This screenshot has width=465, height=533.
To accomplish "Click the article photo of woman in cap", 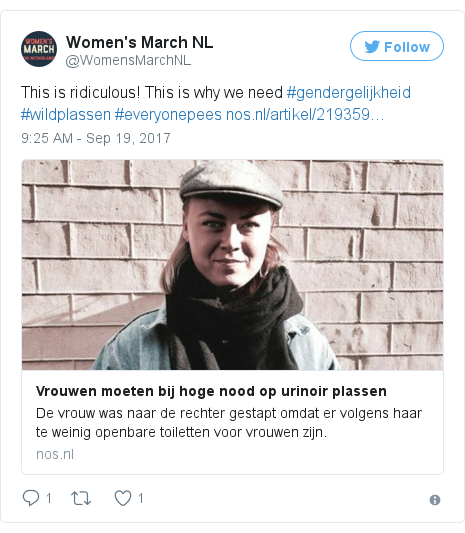I will click(x=232, y=265).
